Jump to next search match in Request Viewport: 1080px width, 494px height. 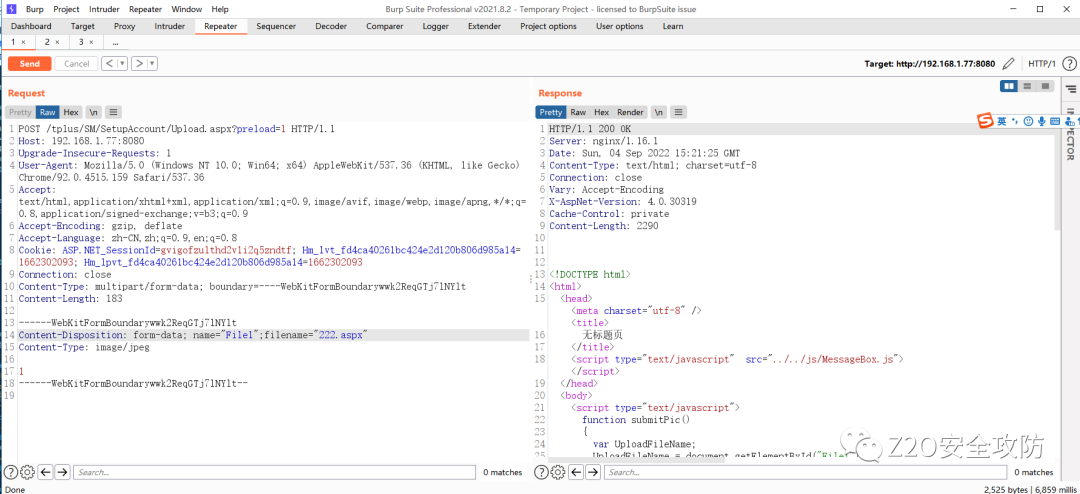coord(62,472)
